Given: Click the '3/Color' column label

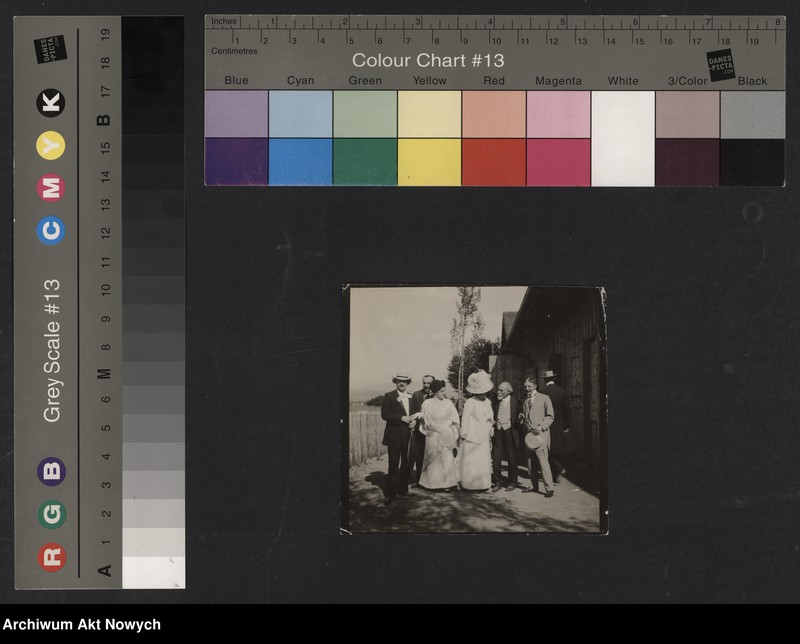Looking at the screenshot, I should click(688, 81).
